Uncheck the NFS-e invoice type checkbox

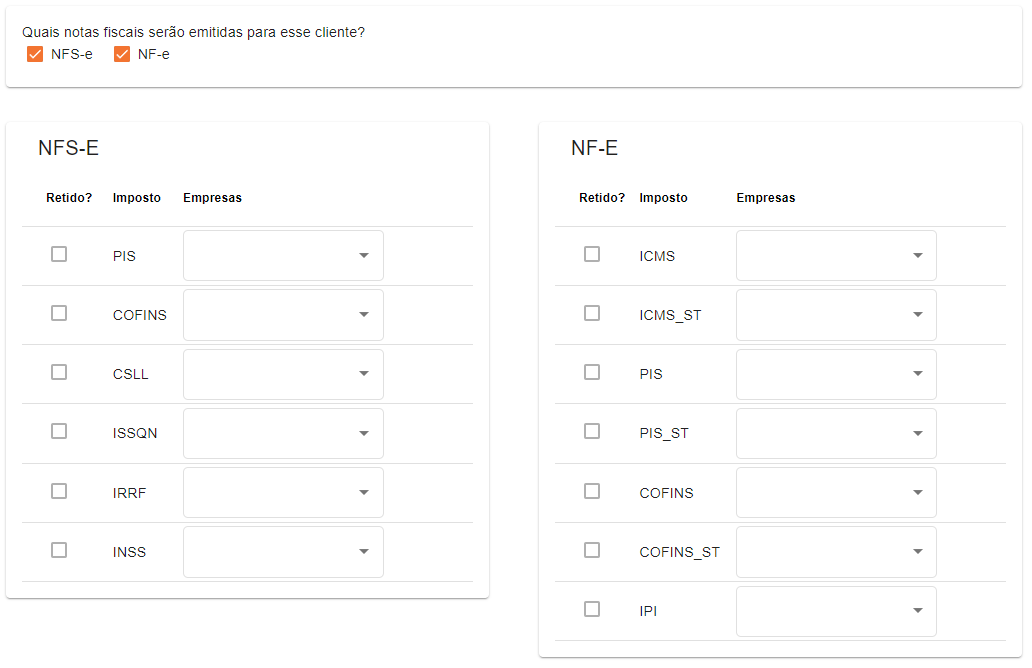coord(36,54)
